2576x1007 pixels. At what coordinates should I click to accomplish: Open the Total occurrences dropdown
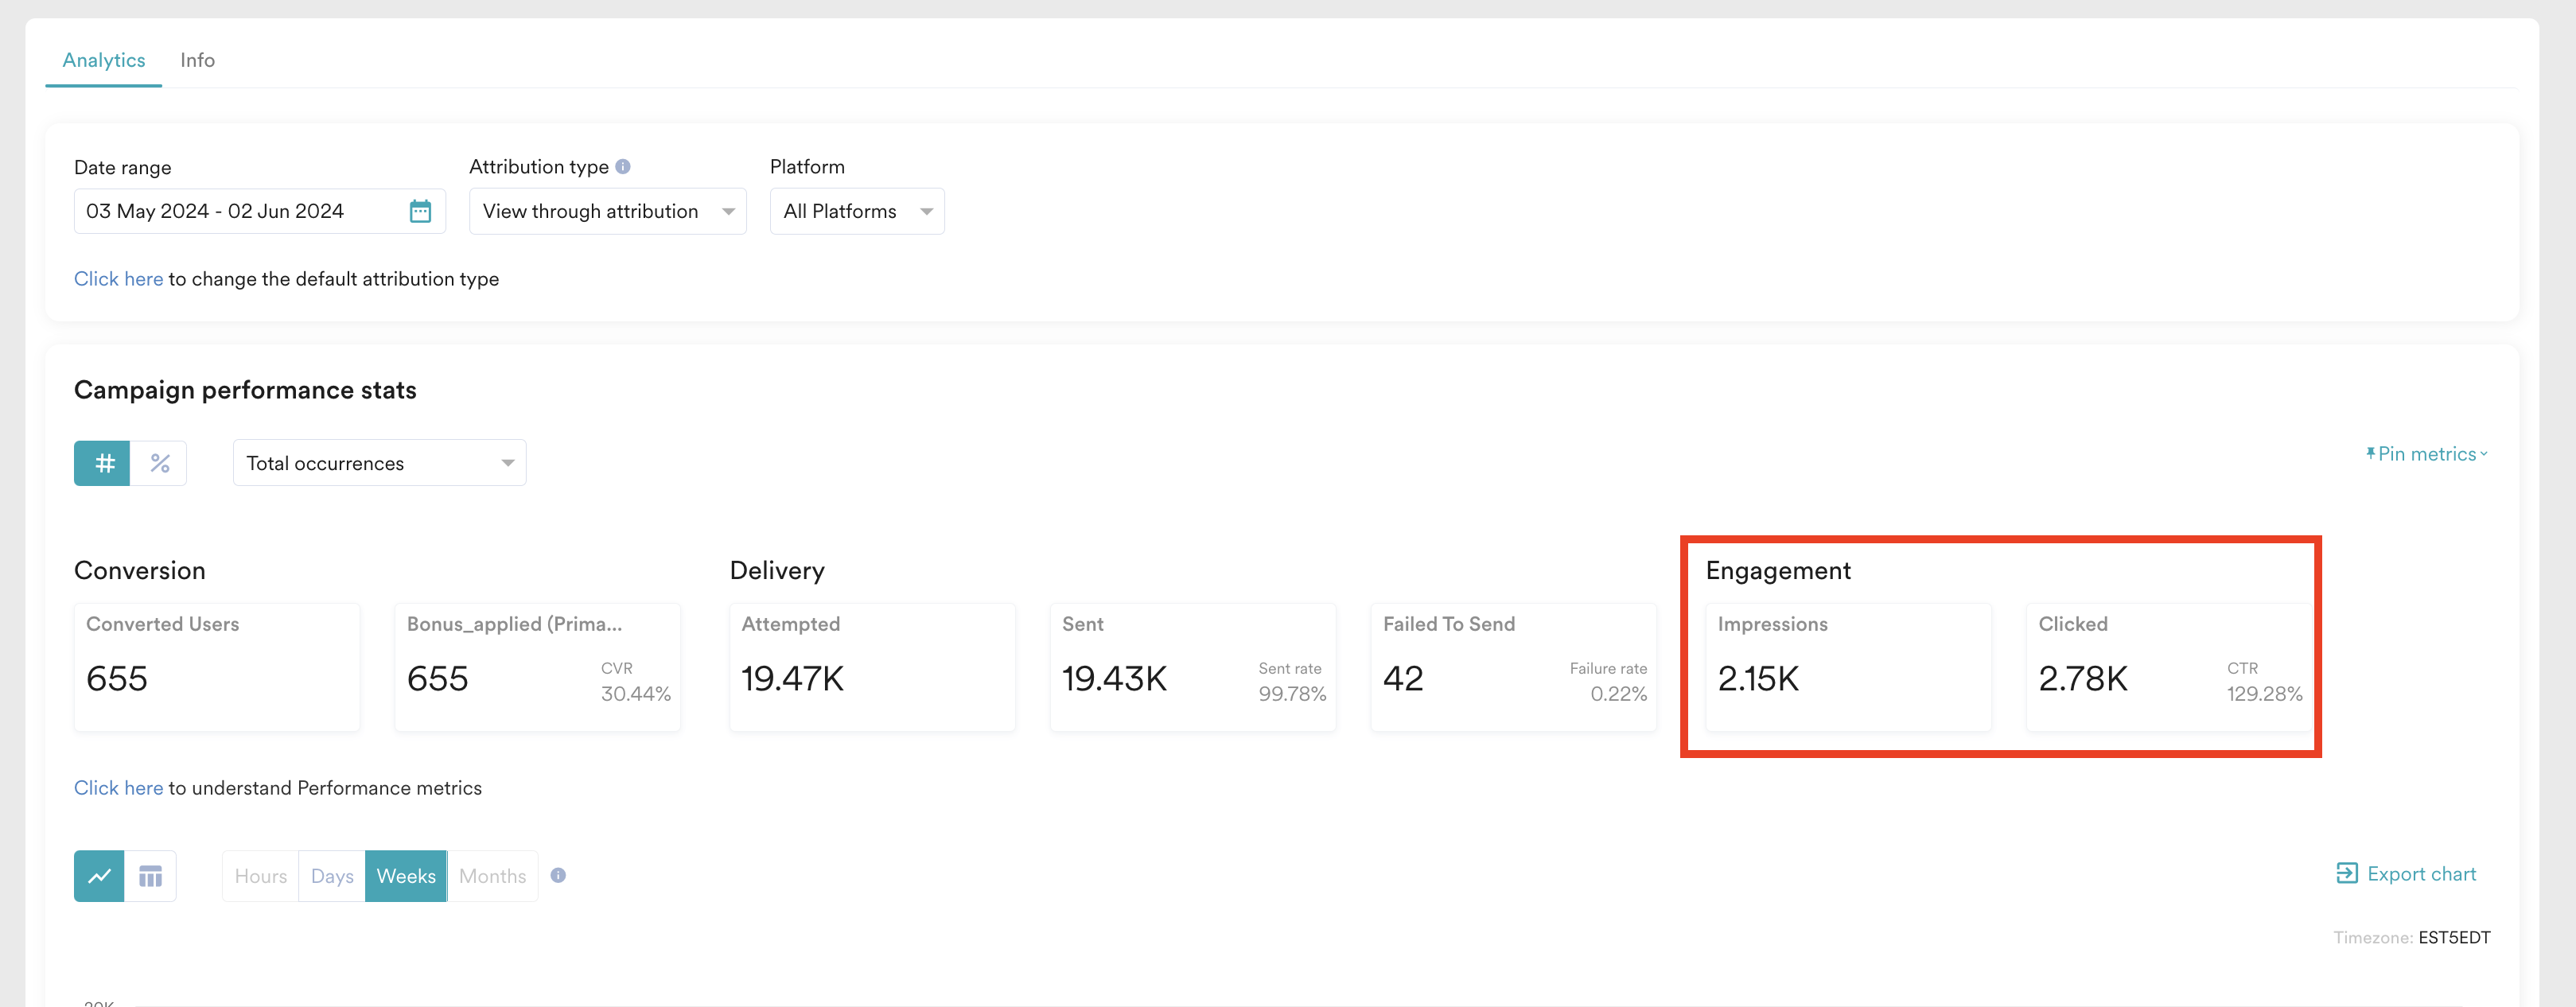pos(379,463)
